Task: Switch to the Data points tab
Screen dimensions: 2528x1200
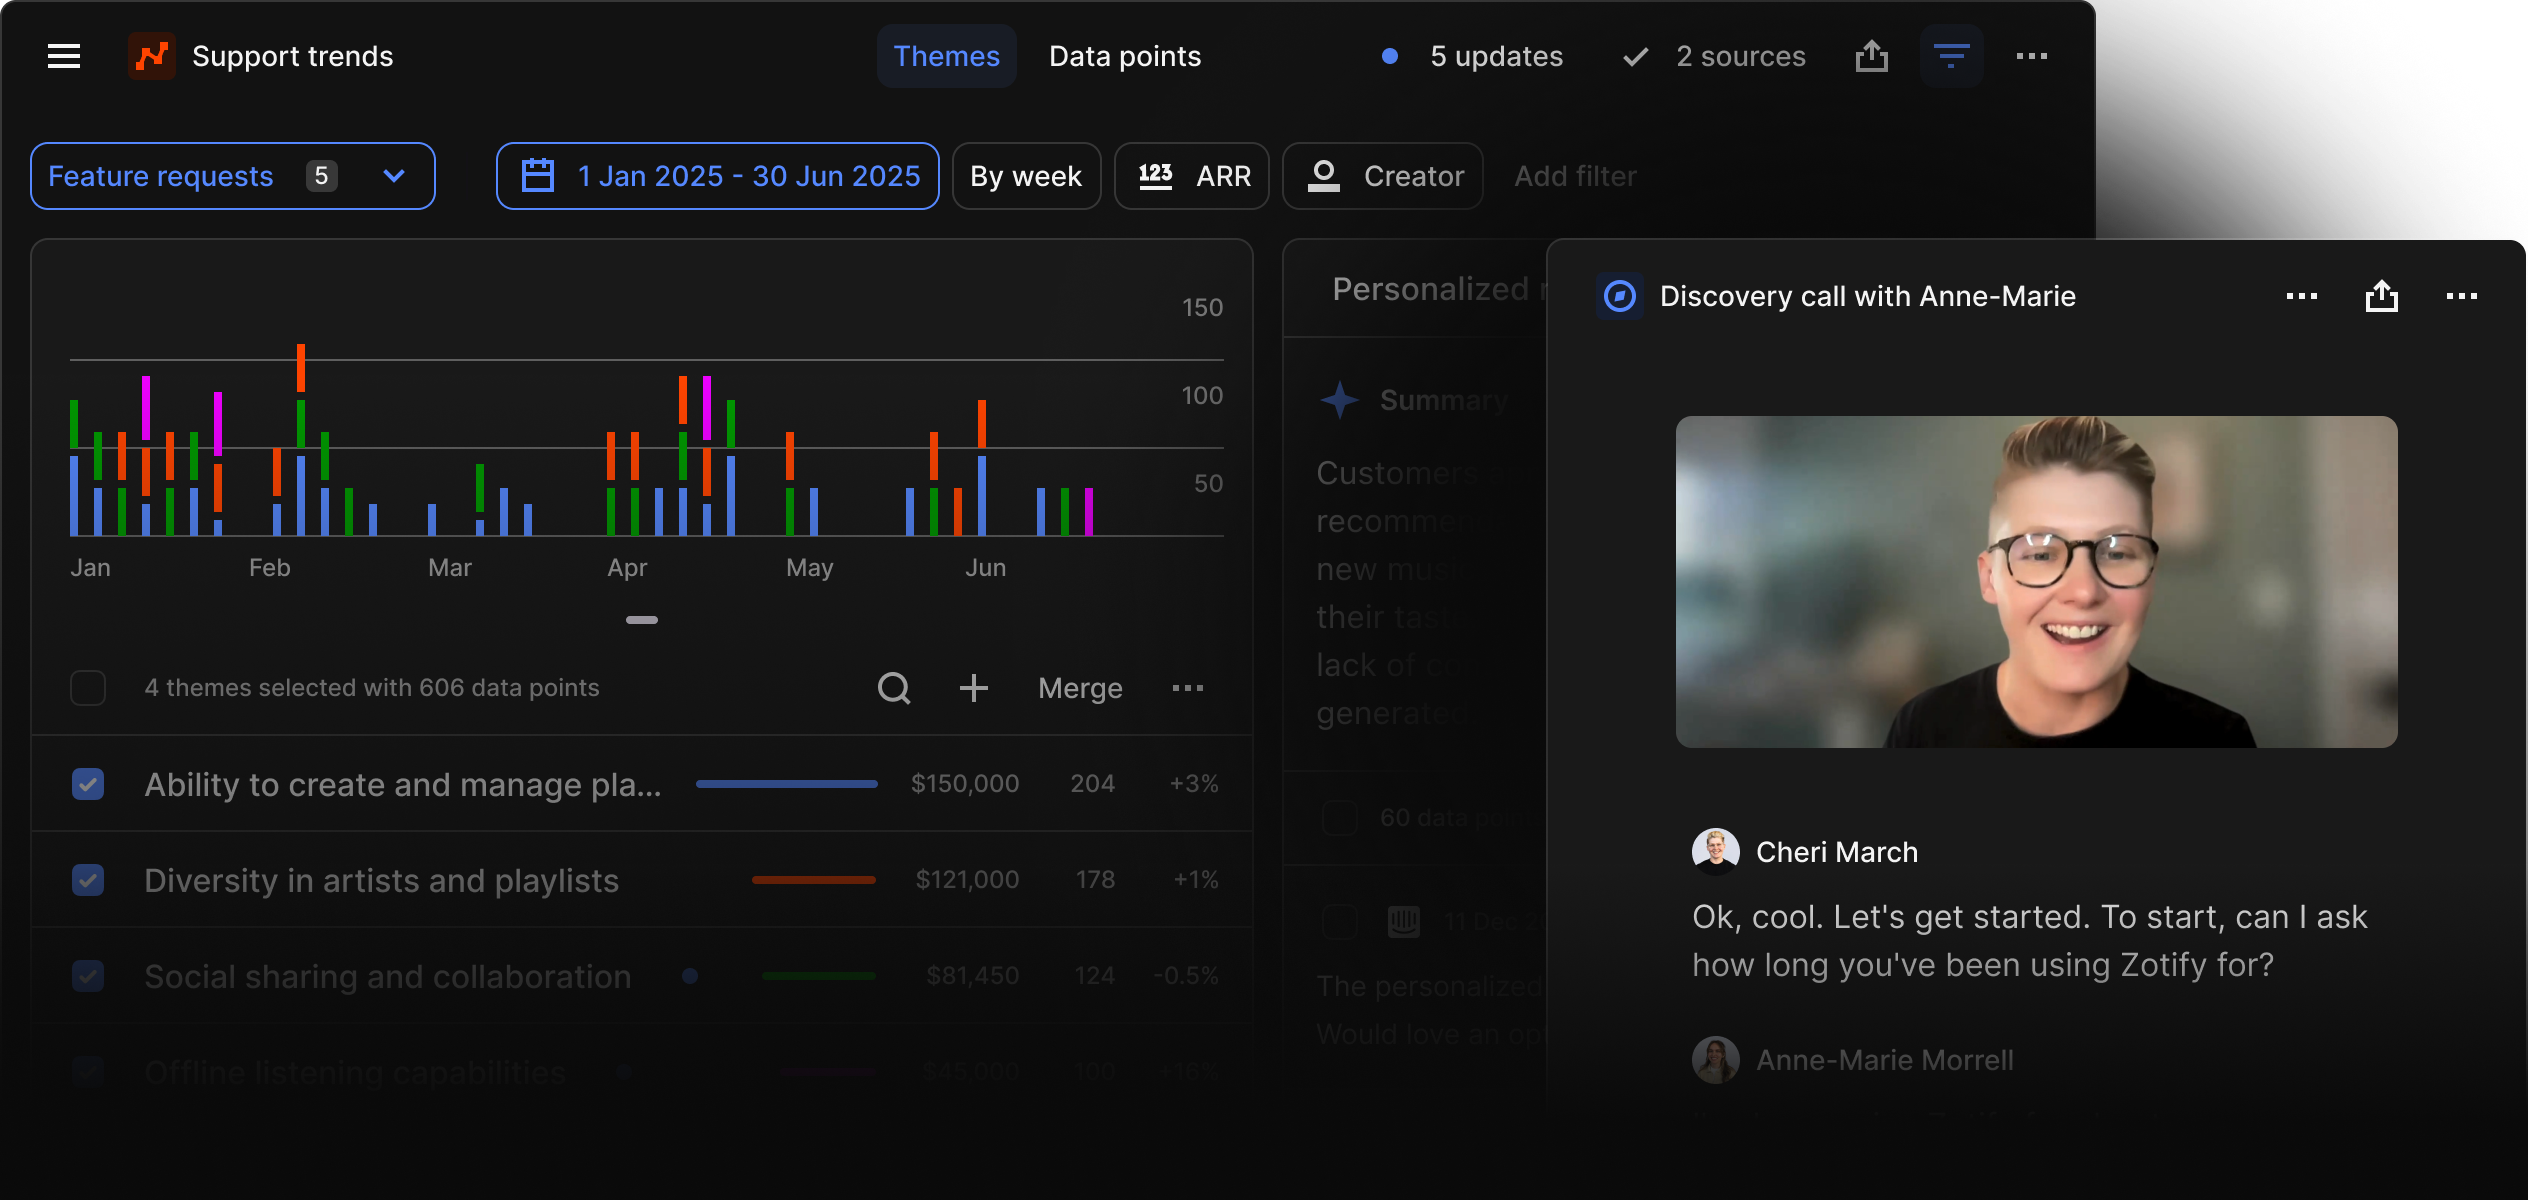Action: [x=1124, y=56]
